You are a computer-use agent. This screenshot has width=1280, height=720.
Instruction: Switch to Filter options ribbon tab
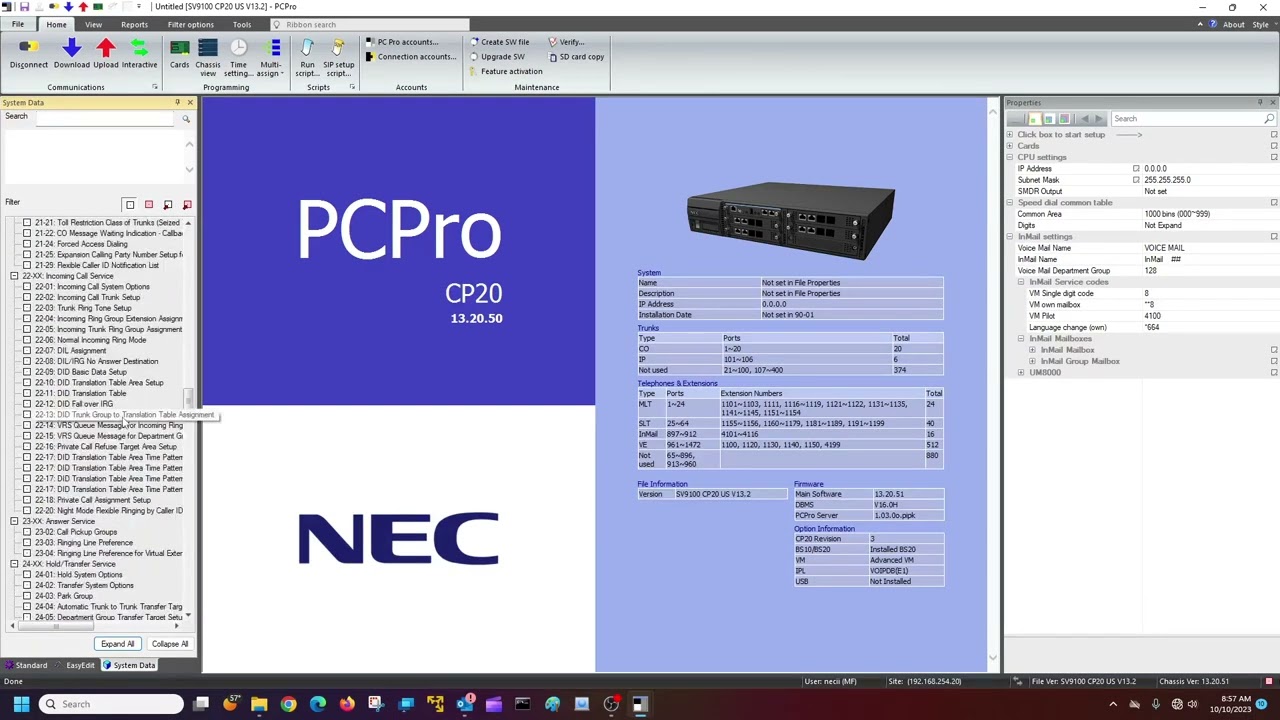click(x=190, y=24)
